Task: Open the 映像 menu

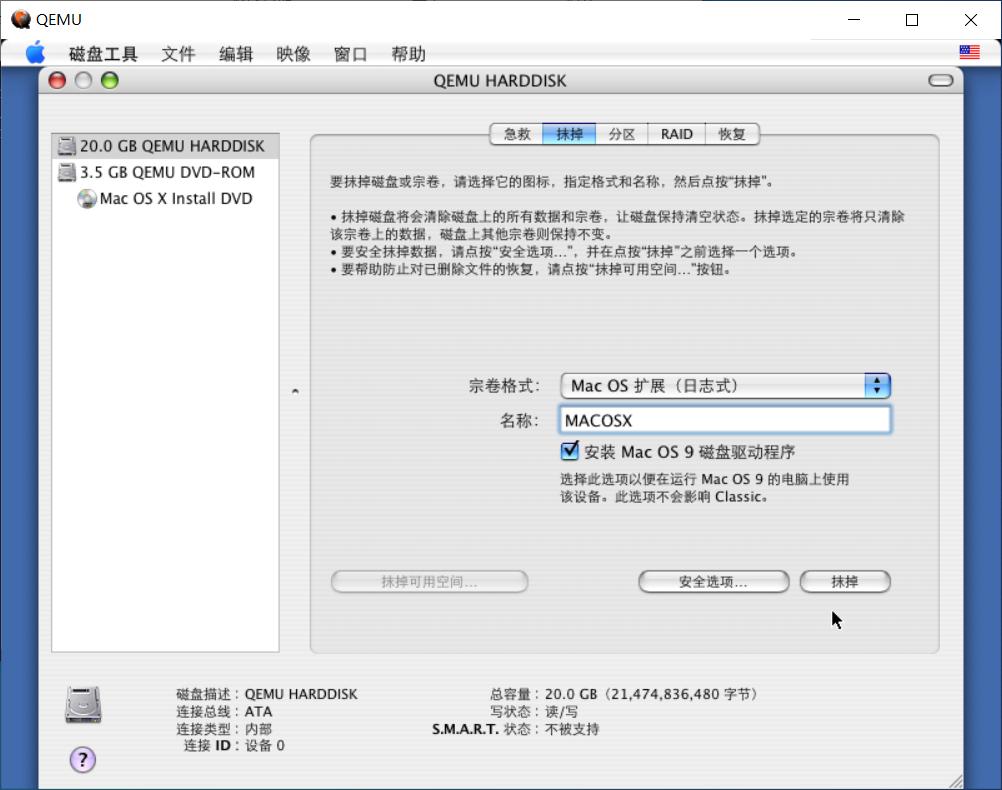Action: (293, 54)
